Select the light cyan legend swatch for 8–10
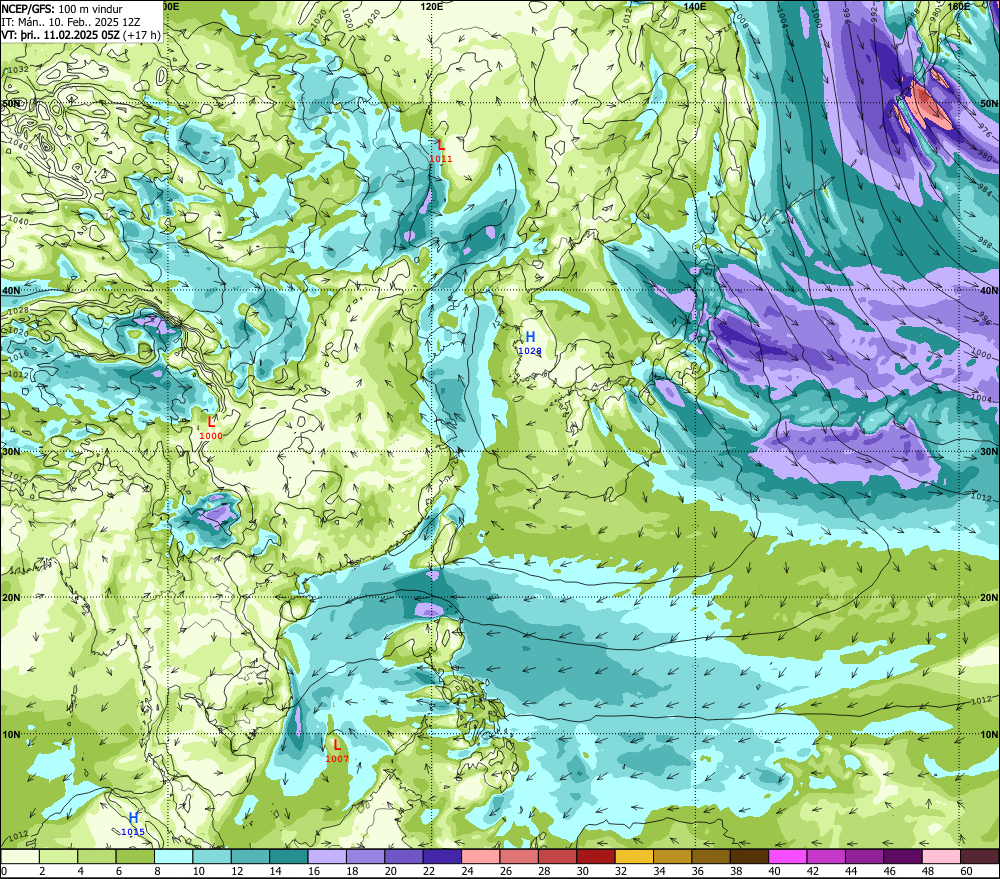Screen dimensions: 1000x879 (173, 857)
